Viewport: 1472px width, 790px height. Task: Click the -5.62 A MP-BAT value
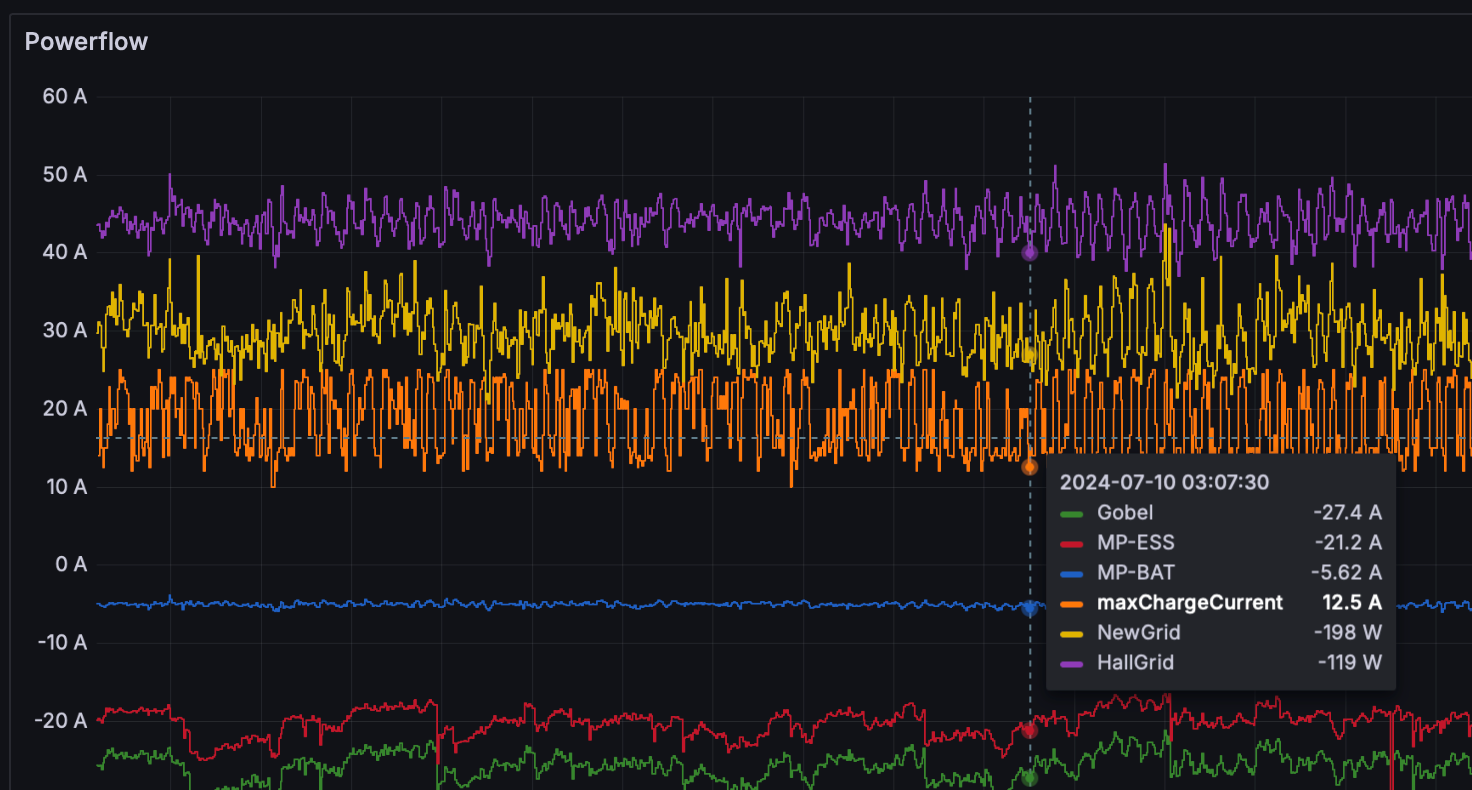[x=1346, y=573]
